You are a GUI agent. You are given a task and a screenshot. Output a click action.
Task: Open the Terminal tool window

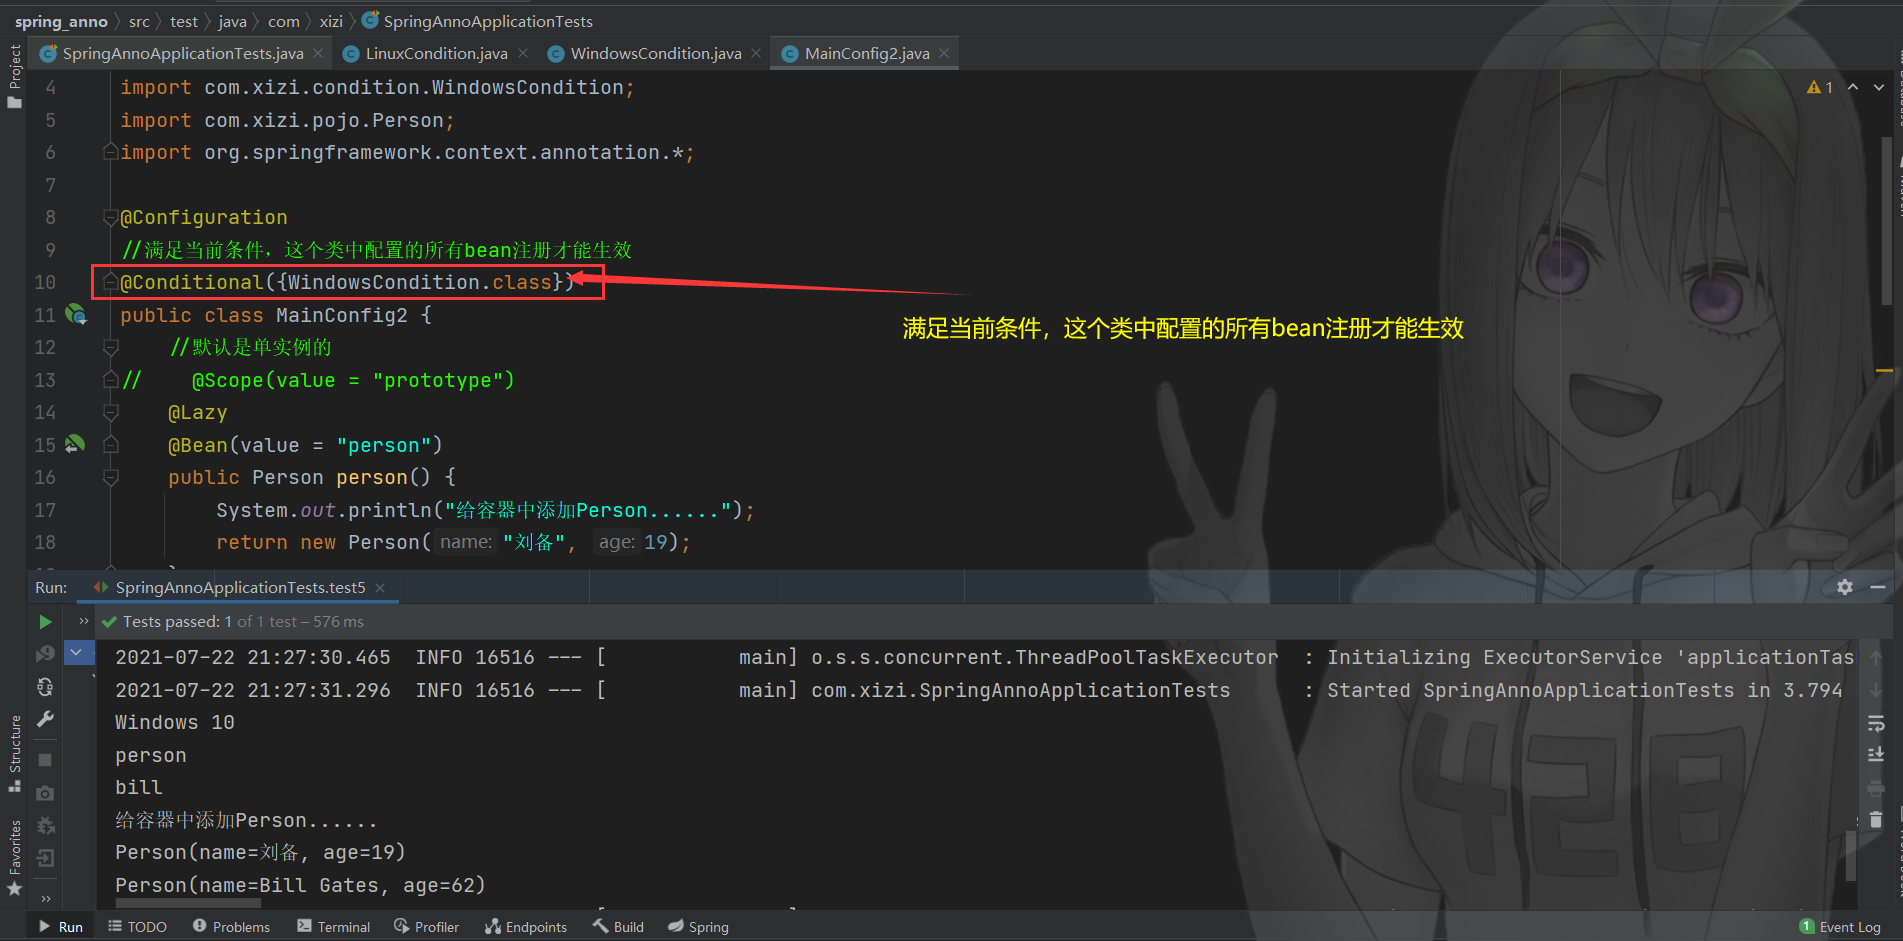(x=334, y=926)
